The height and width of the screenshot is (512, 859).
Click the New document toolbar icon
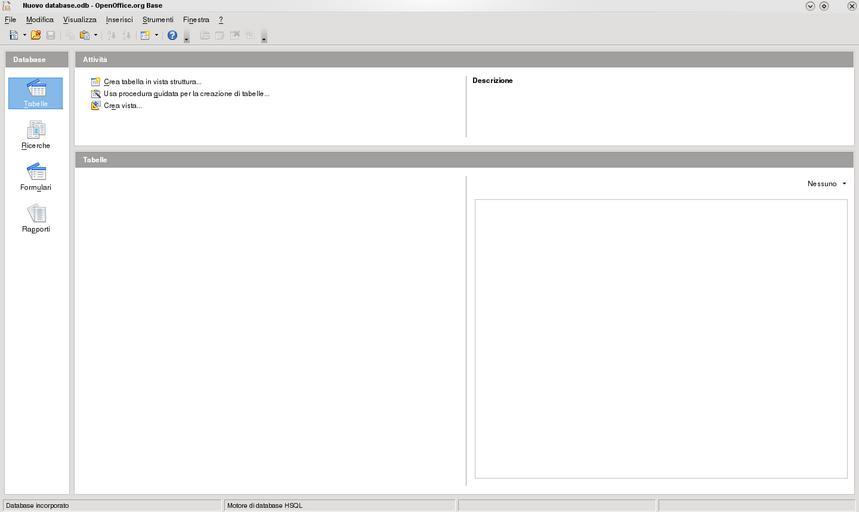click(x=13, y=35)
